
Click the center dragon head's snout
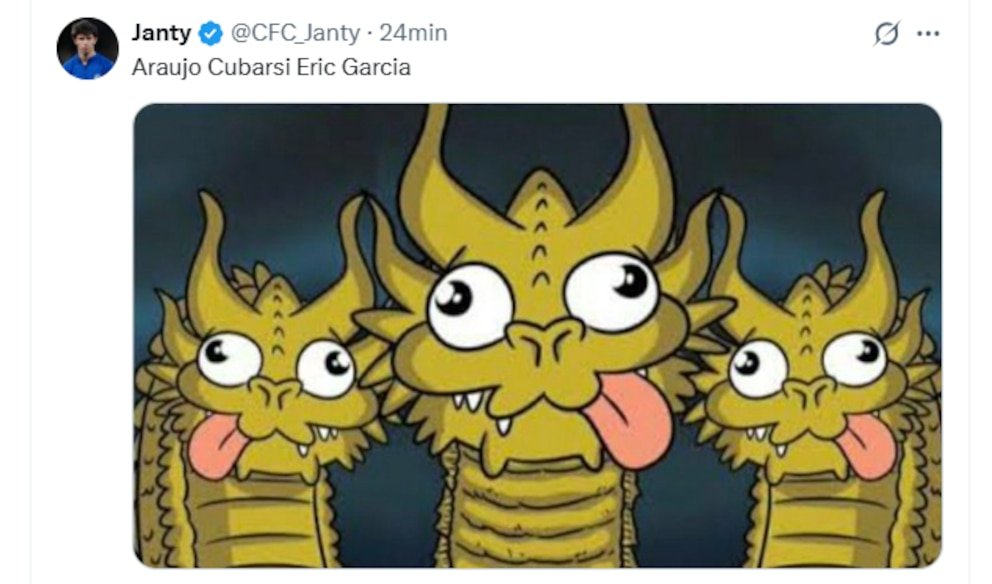coord(545,344)
